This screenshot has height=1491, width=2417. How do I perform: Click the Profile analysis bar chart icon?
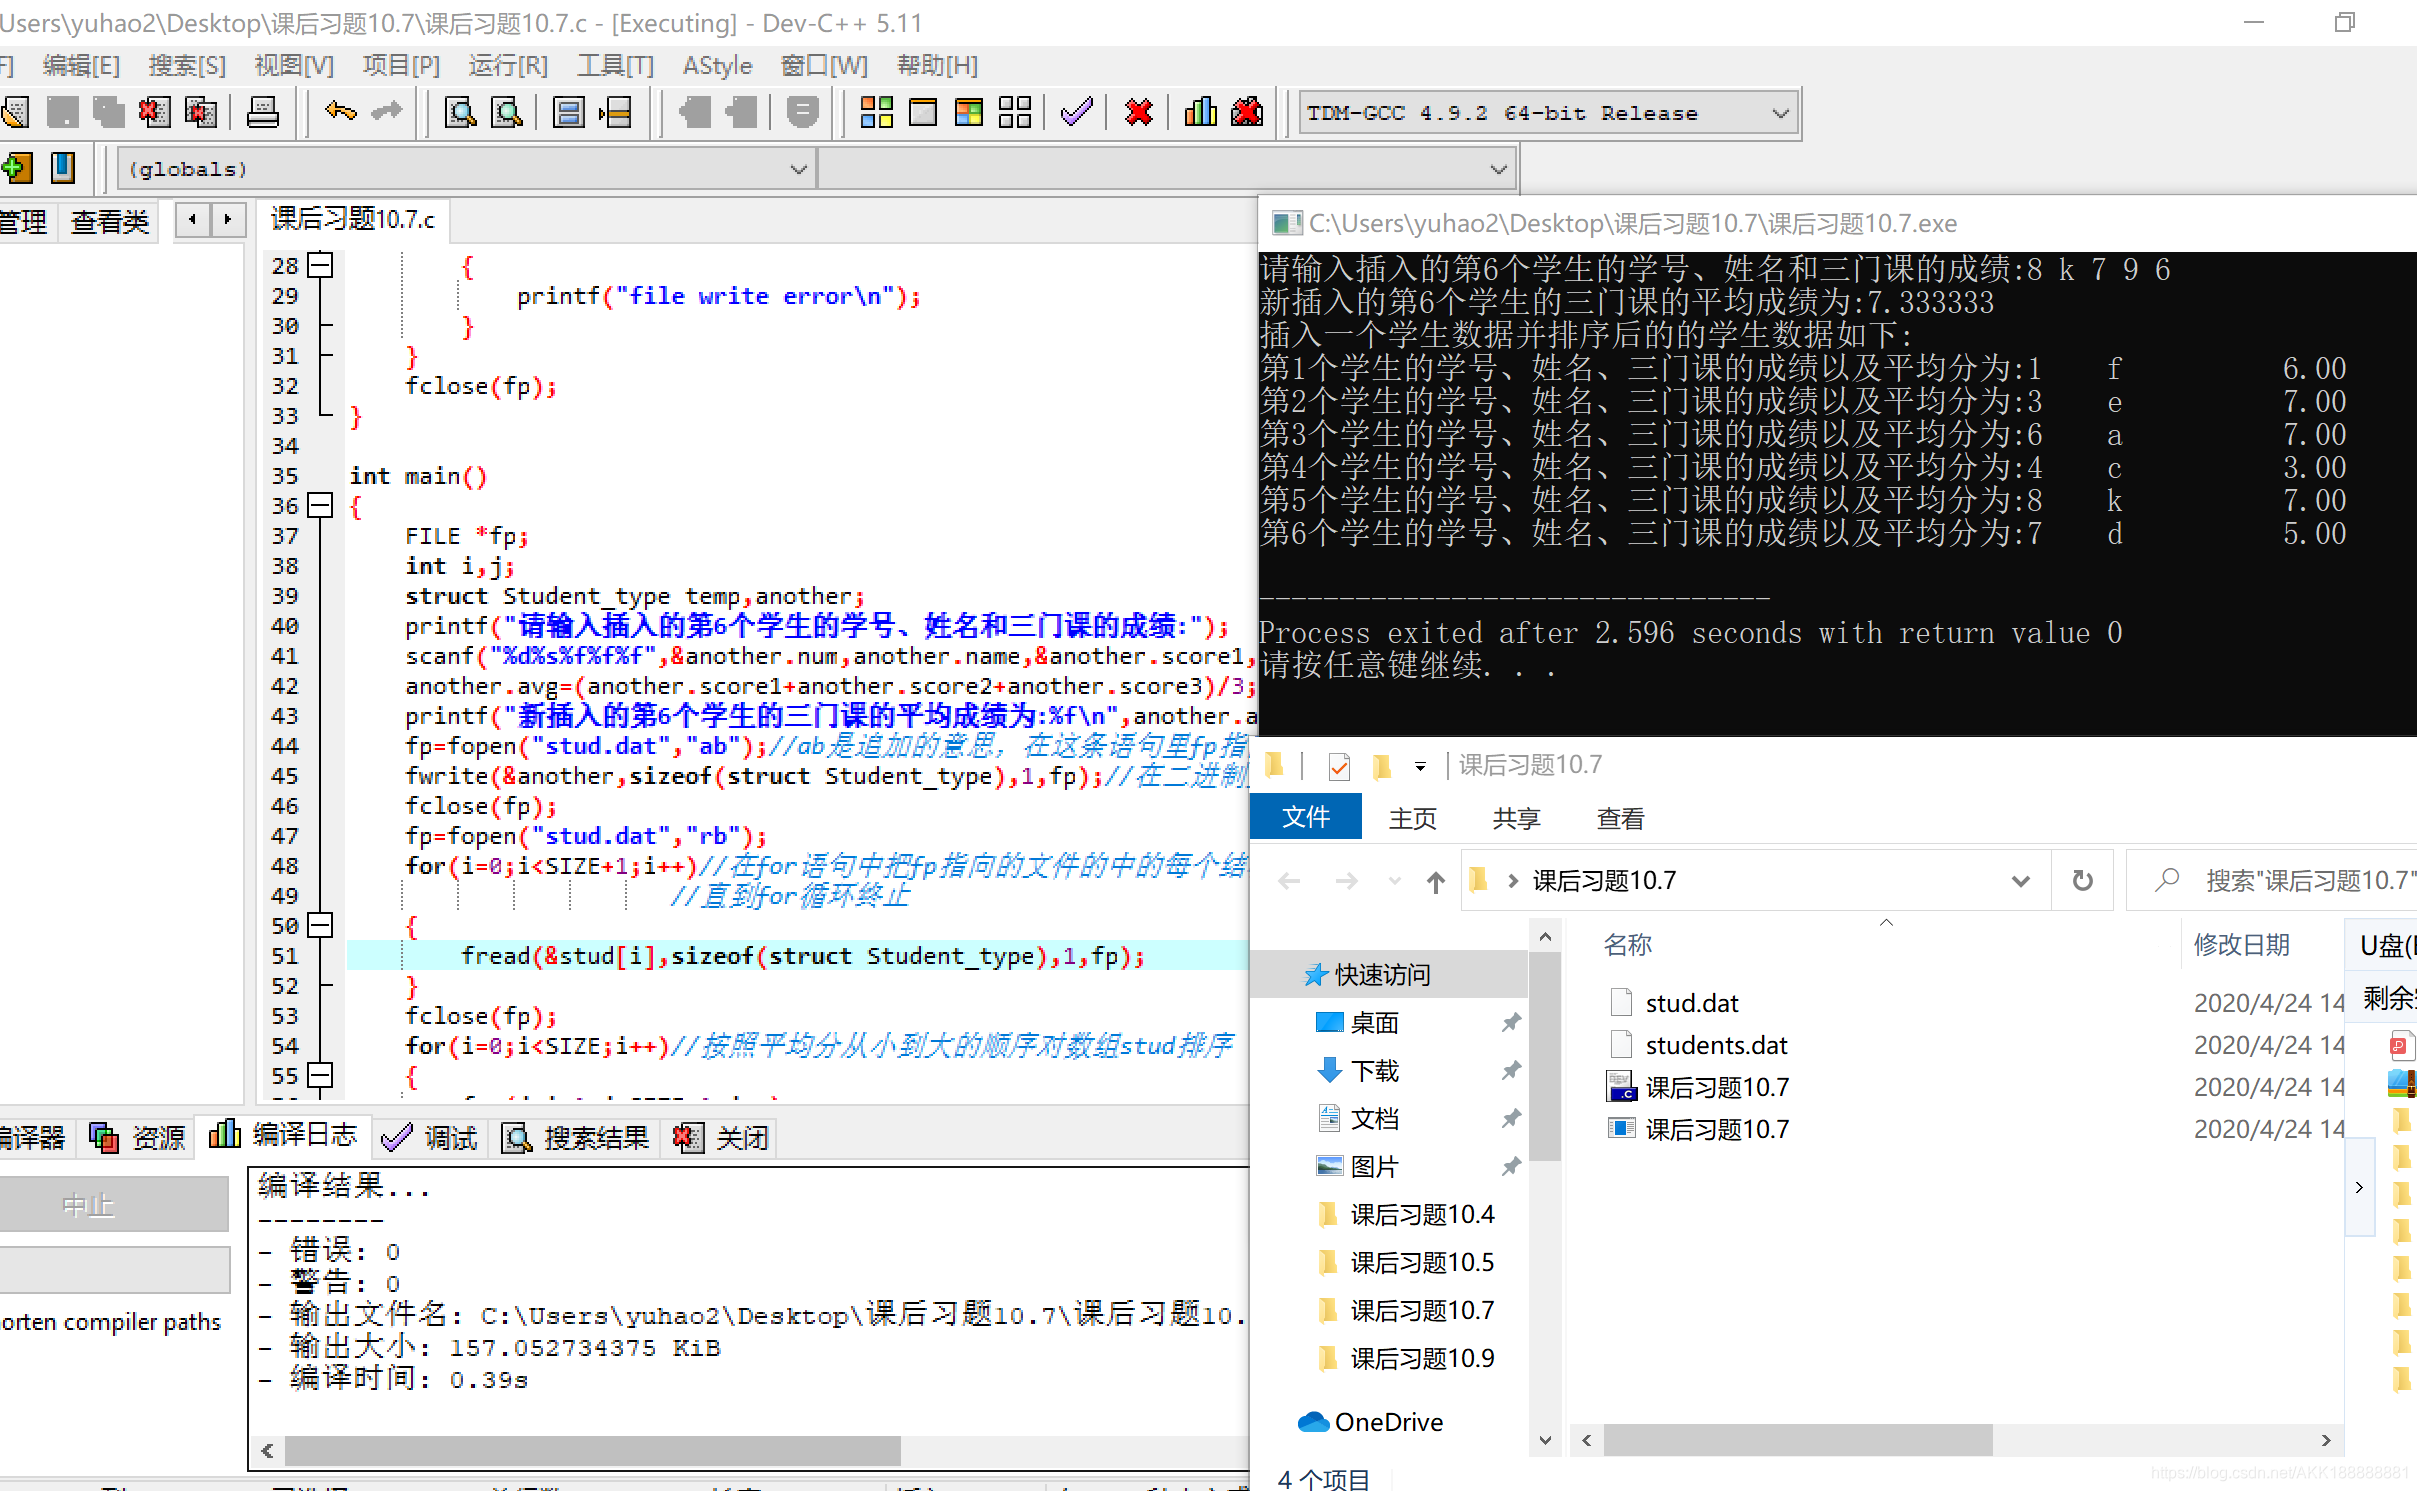click(1200, 112)
